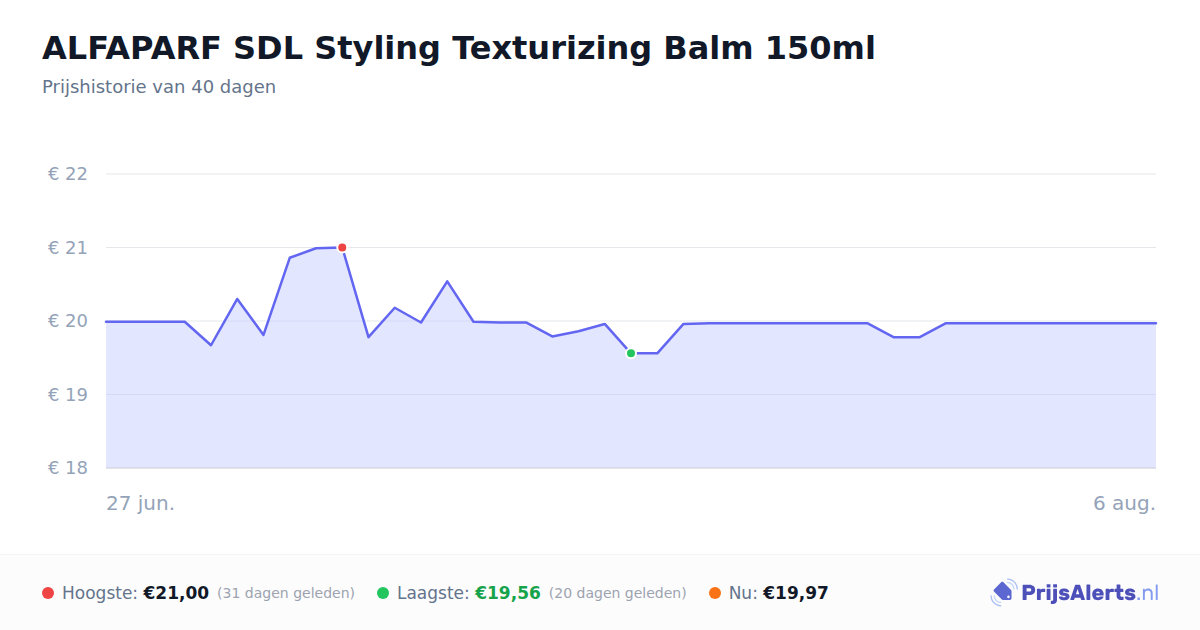Select the red Hoogste legend dot
The height and width of the screenshot is (630, 1200).
[48, 593]
